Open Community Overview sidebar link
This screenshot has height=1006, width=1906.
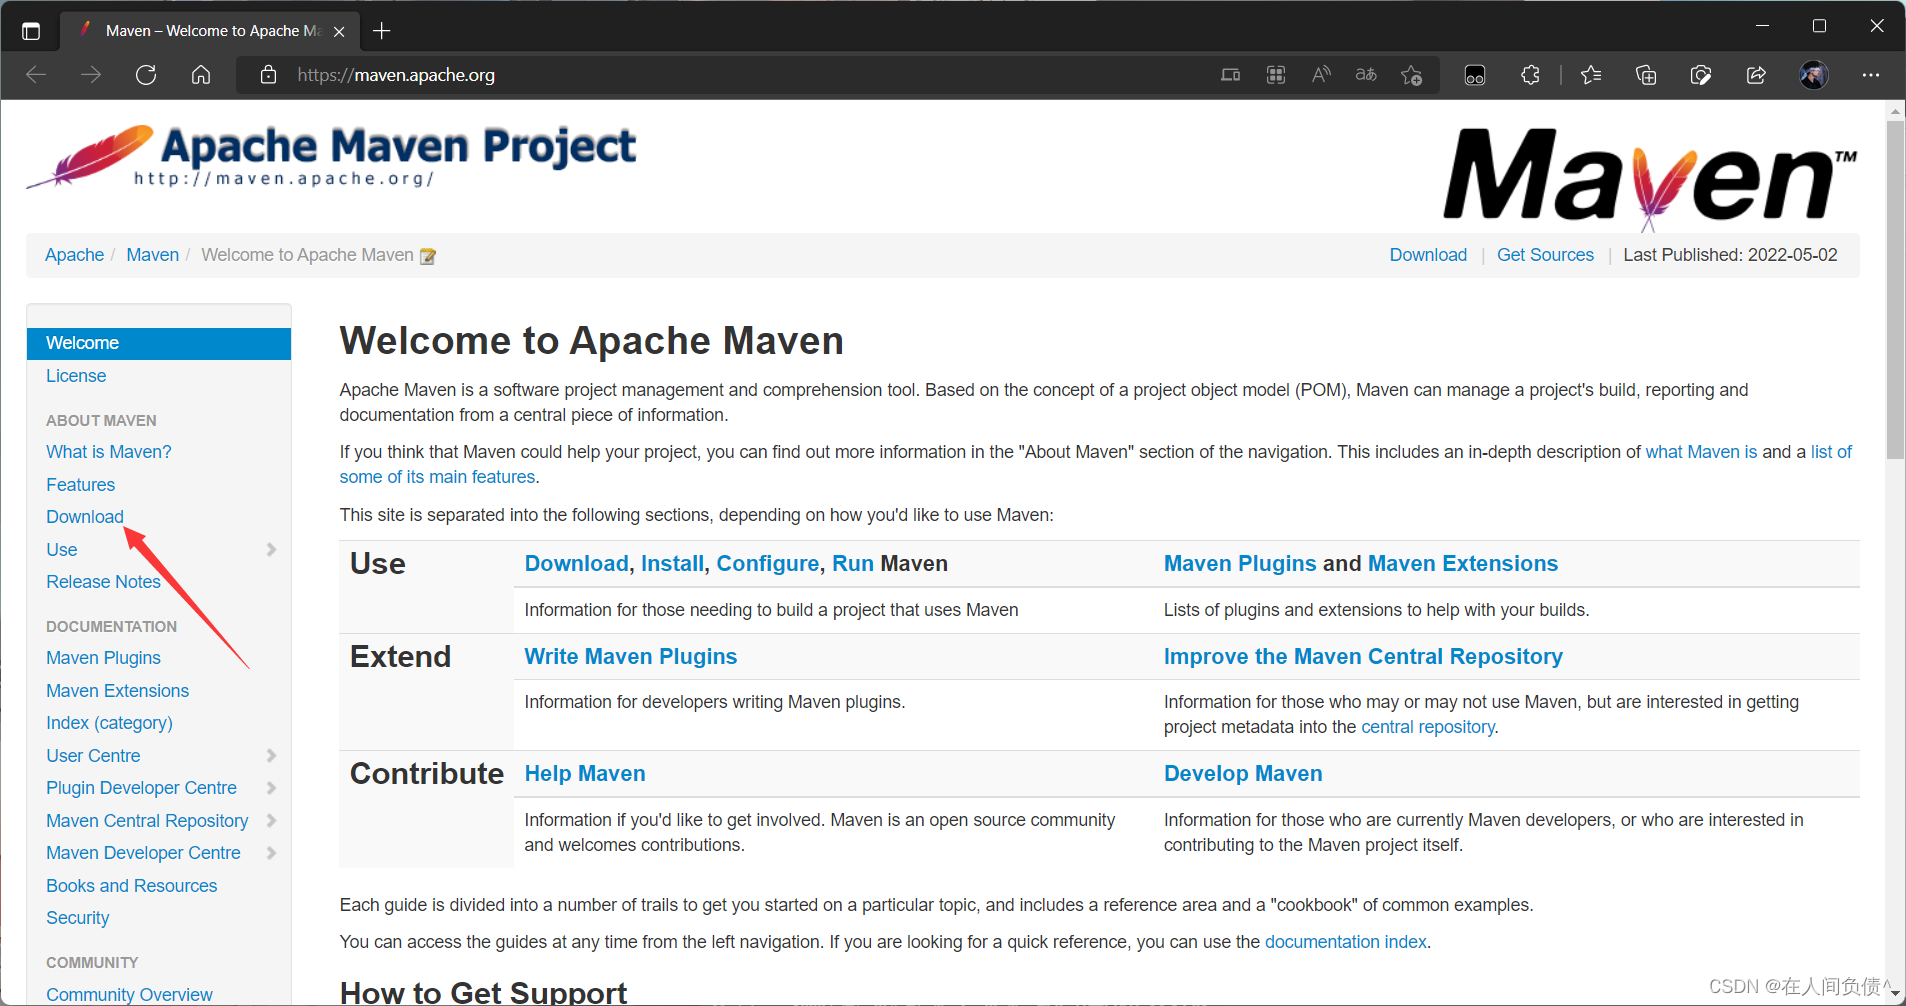130,995
